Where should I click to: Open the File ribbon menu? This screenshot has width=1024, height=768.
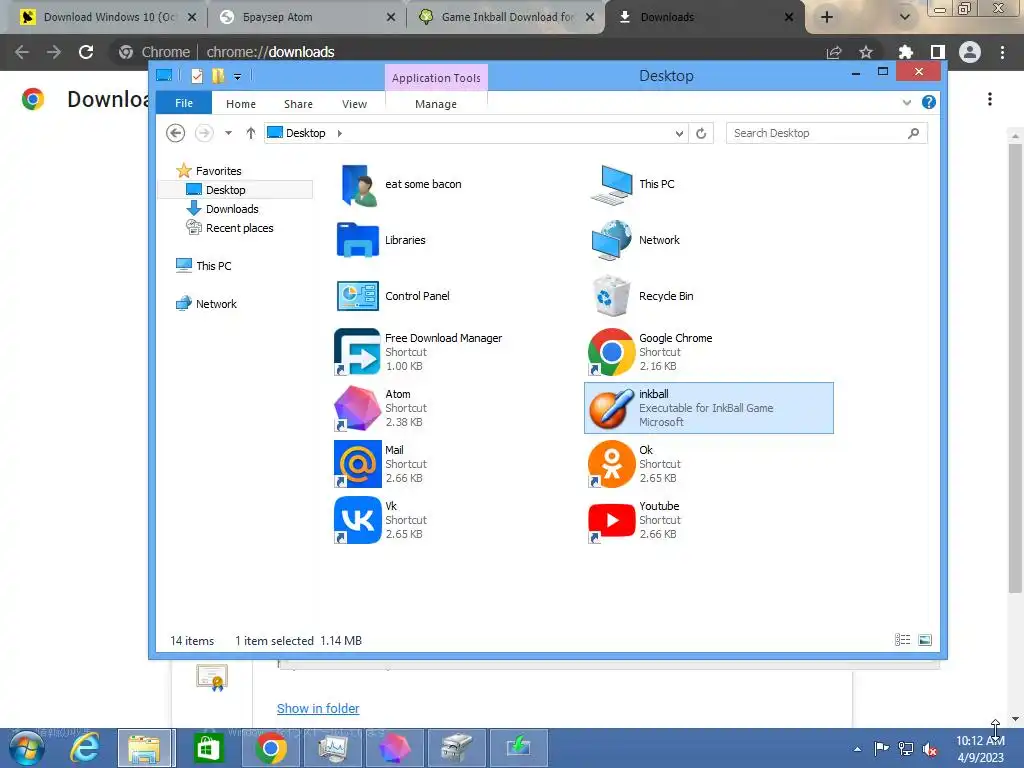pos(184,103)
